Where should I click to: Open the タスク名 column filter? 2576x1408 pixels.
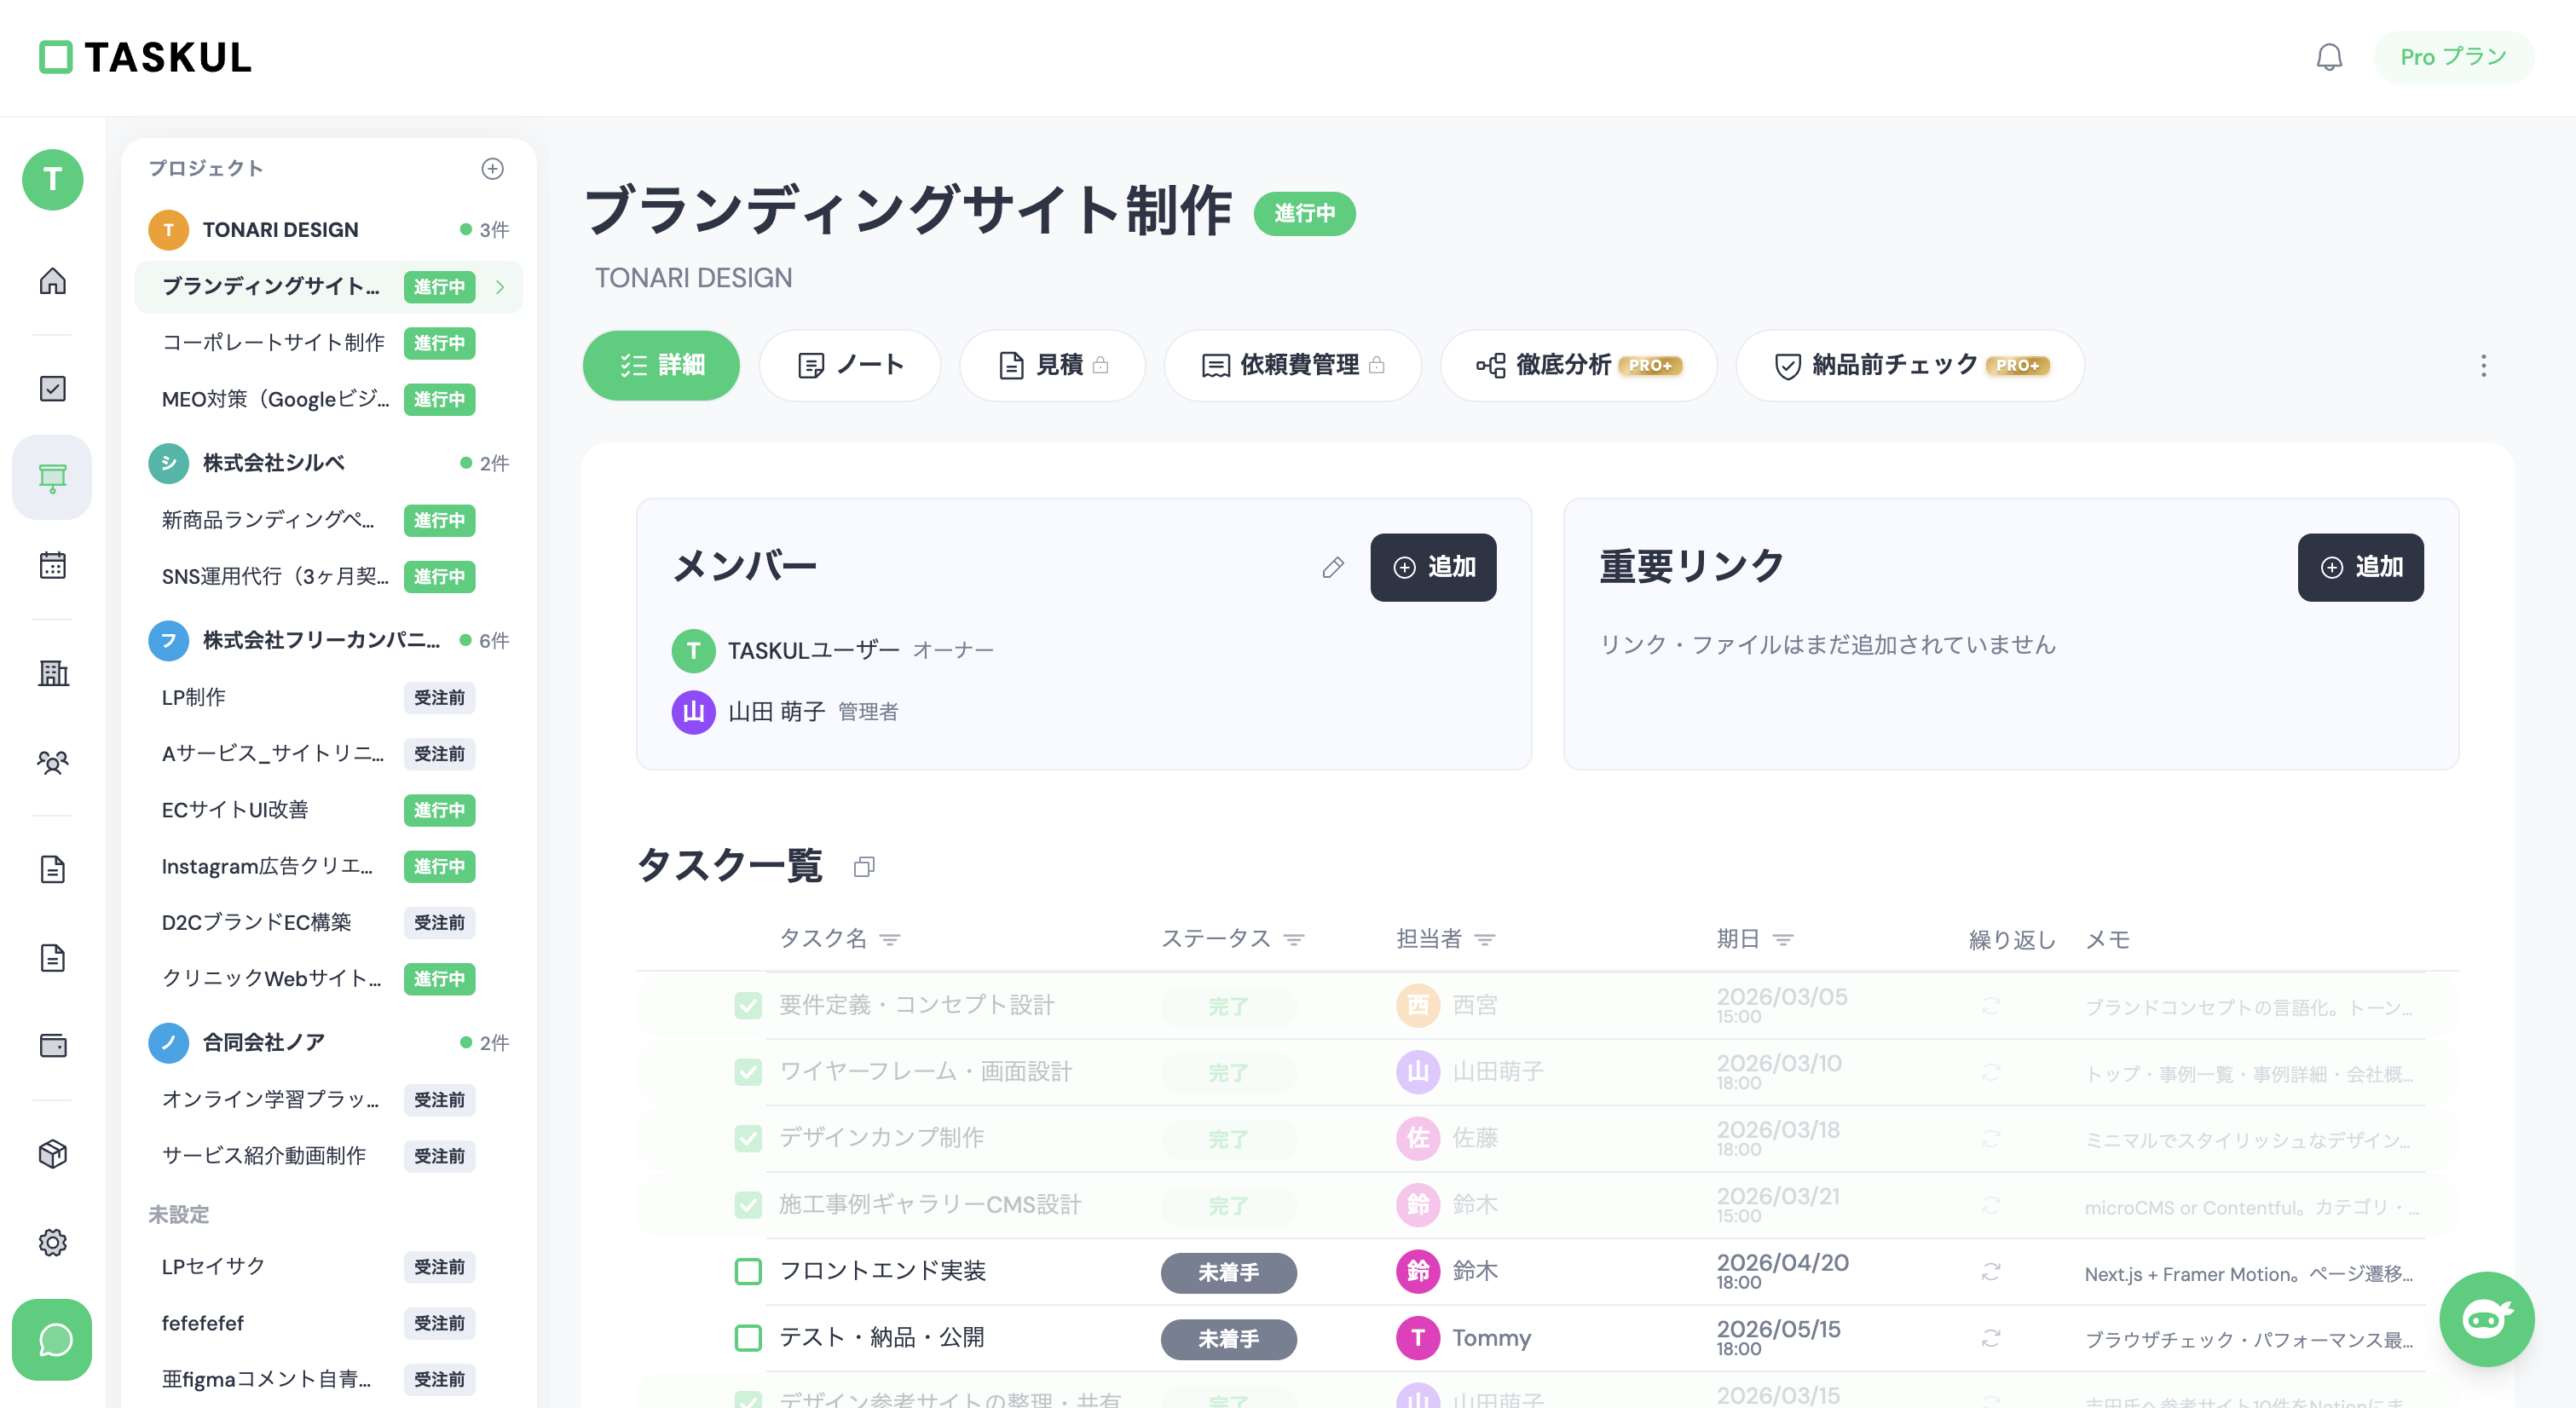[889, 939]
